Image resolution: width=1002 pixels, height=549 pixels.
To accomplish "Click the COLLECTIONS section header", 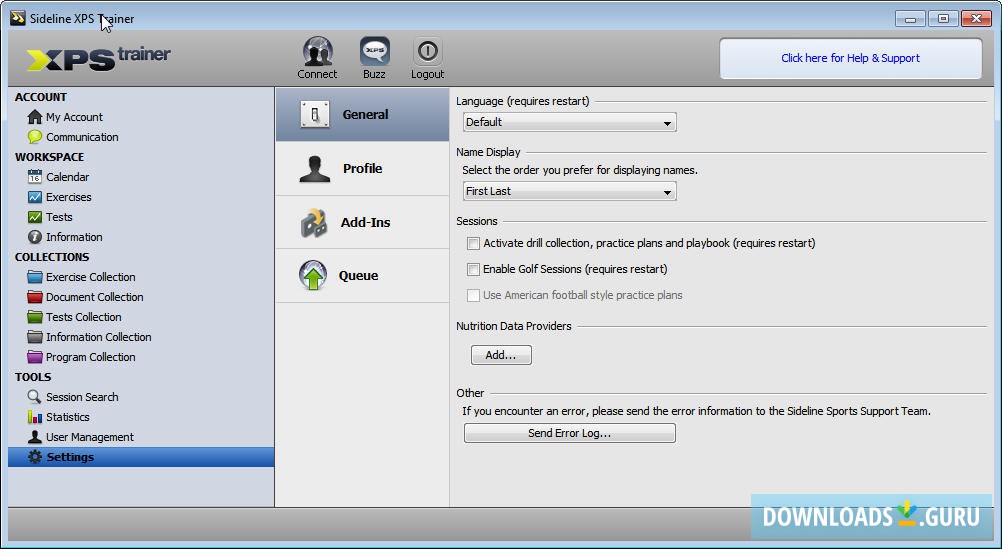I will tap(52, 257).
